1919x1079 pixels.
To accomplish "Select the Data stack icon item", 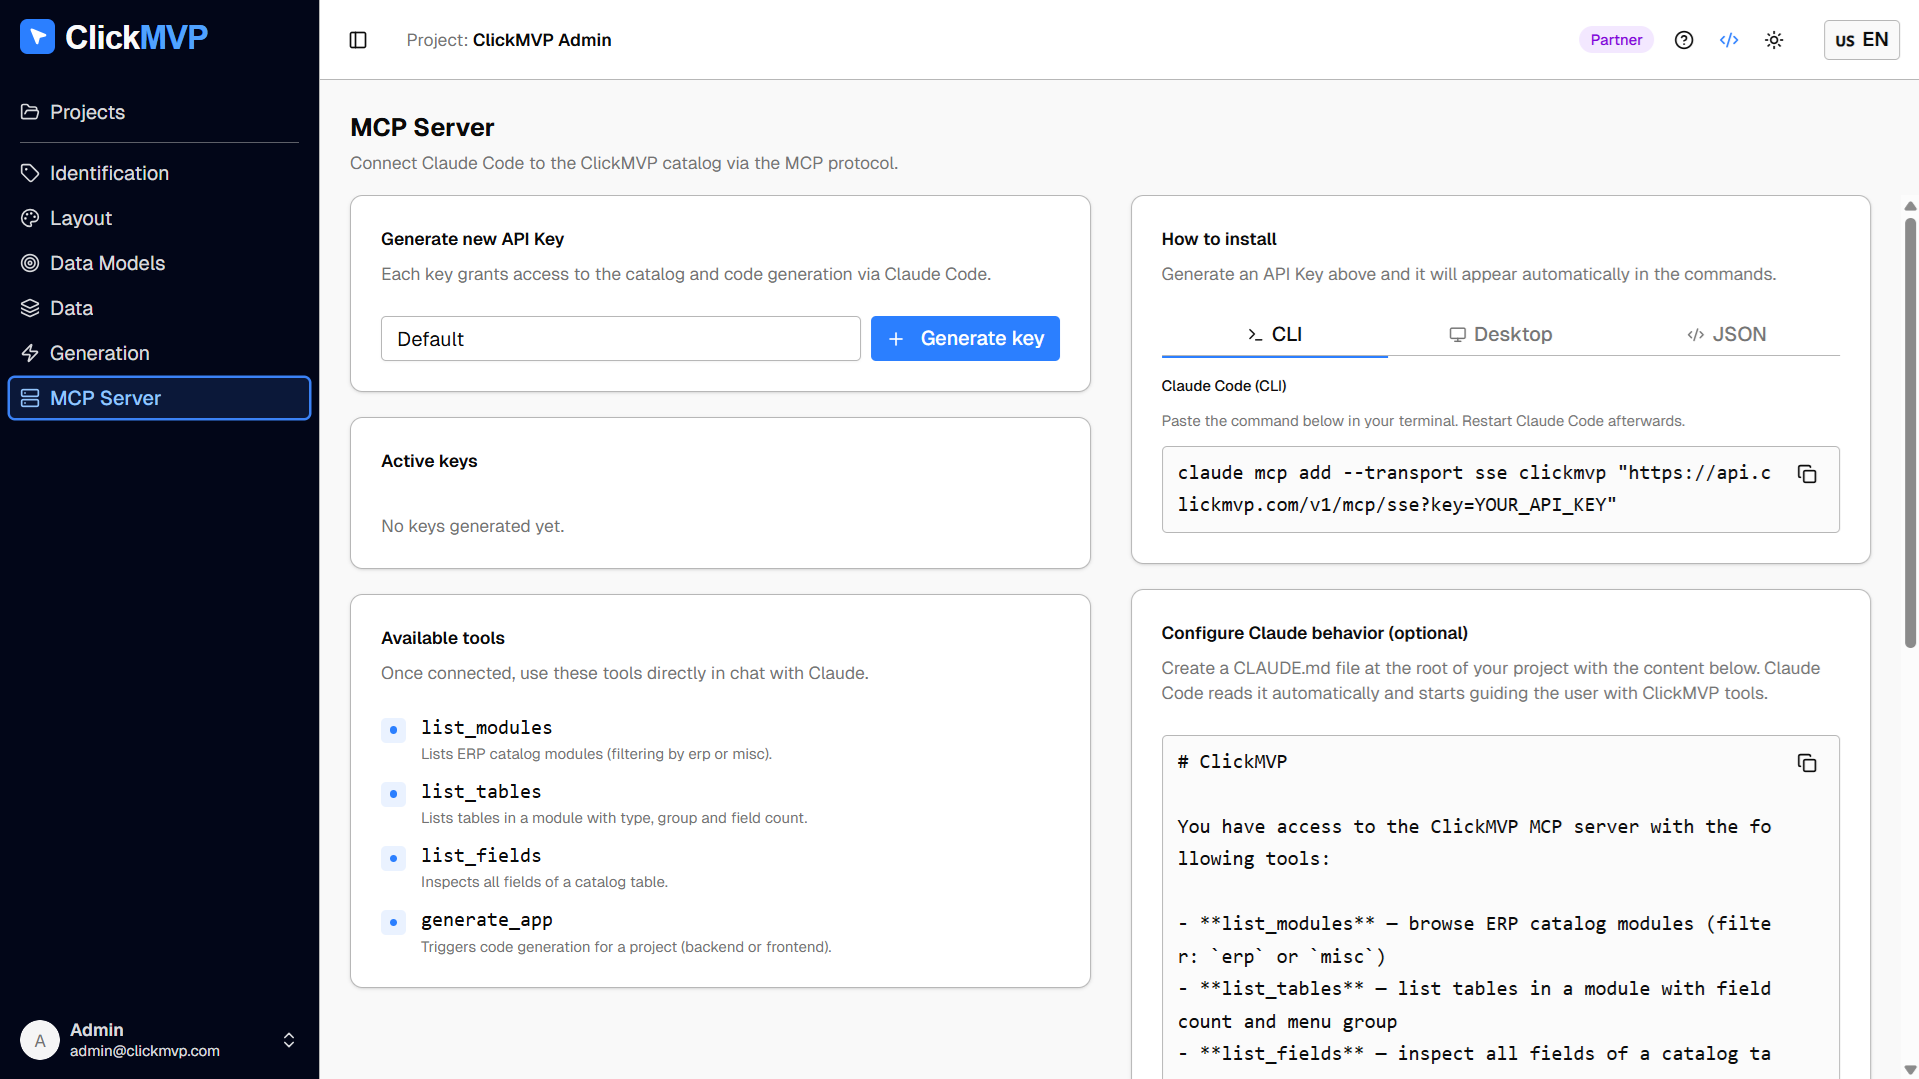I will pyautogui.click(x=71, y=308).
